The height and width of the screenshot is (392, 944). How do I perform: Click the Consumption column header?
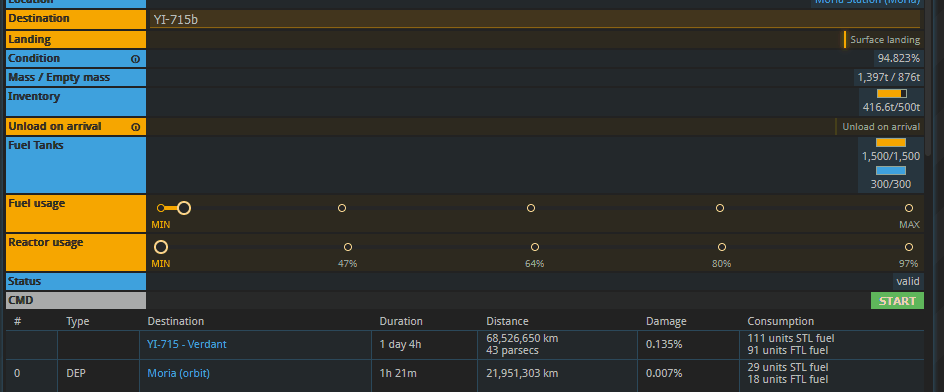[x=781, y=322]
